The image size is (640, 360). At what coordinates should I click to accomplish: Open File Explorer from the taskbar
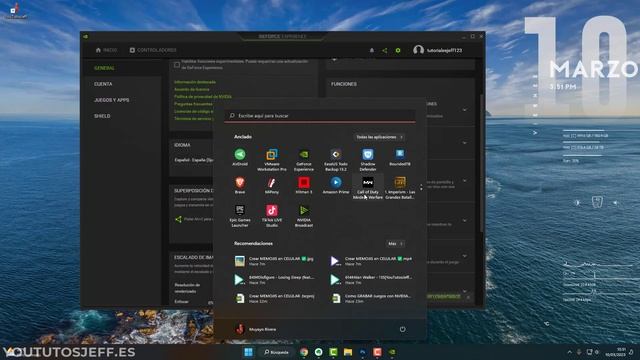pyautogui.click(x=348, y=352)
